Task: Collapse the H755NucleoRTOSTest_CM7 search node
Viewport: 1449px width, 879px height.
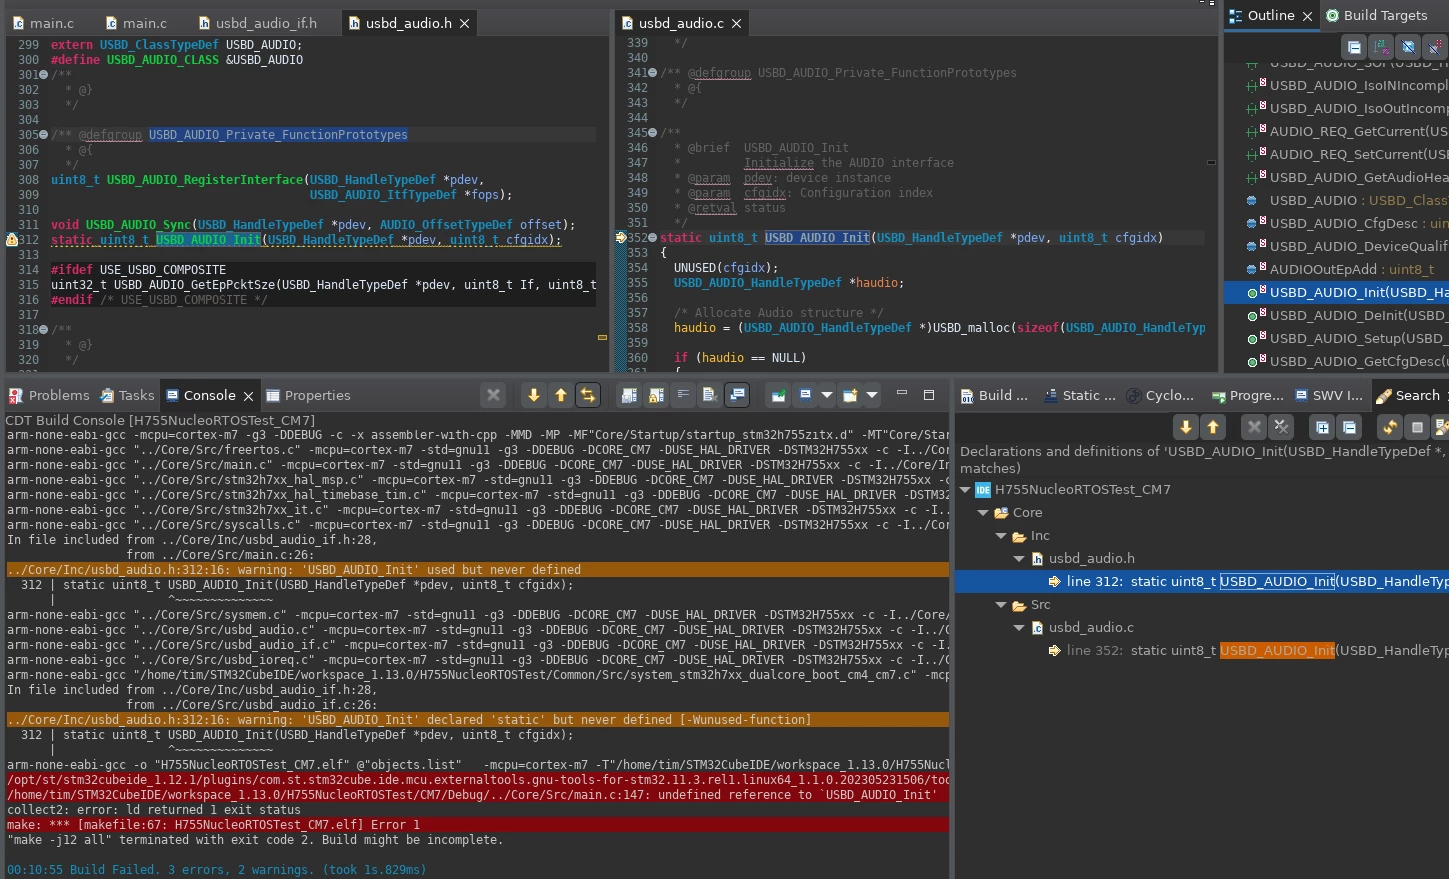Action: 965,490
